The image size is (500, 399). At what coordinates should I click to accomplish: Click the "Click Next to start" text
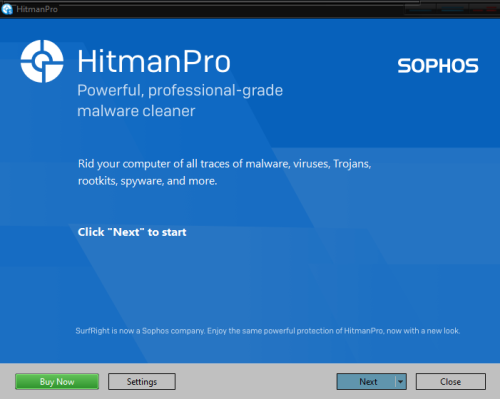(132, 232)
